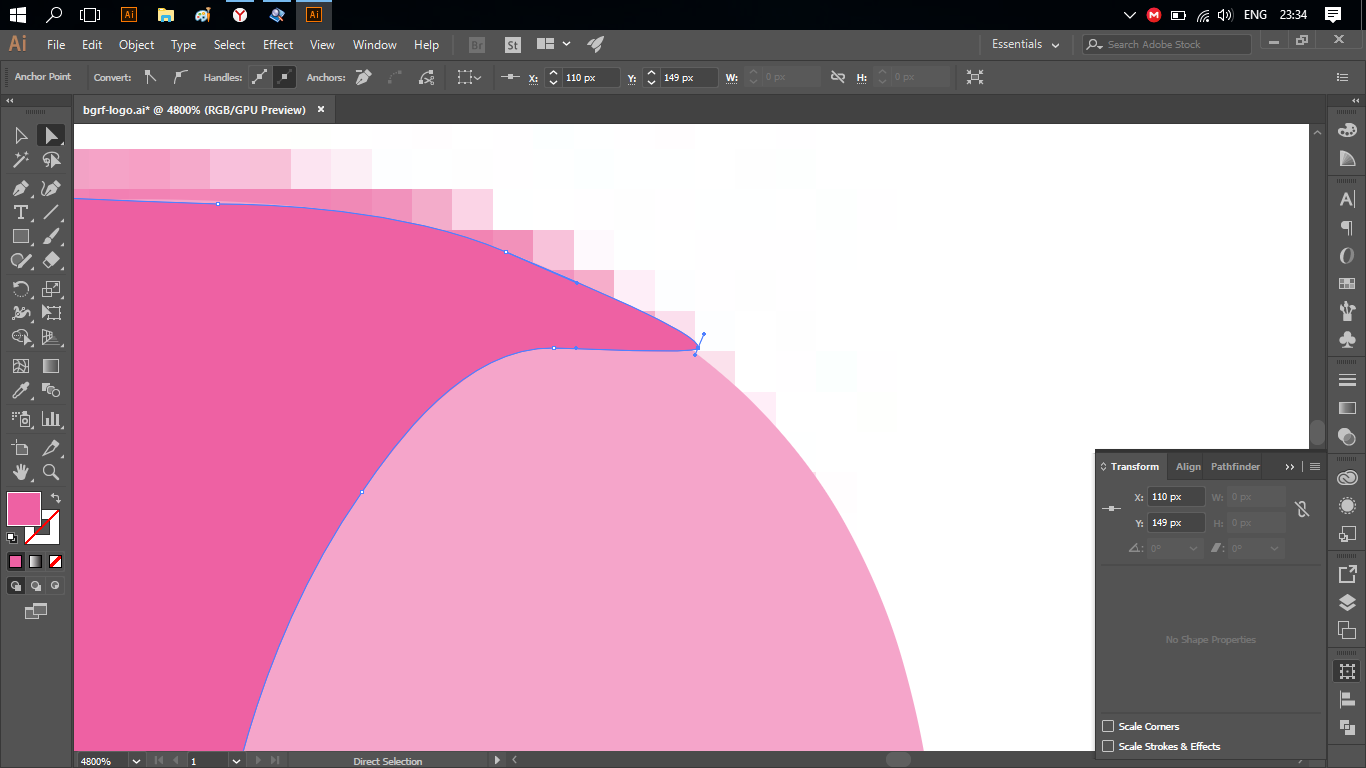Activate the Type tool

point(21,212)
